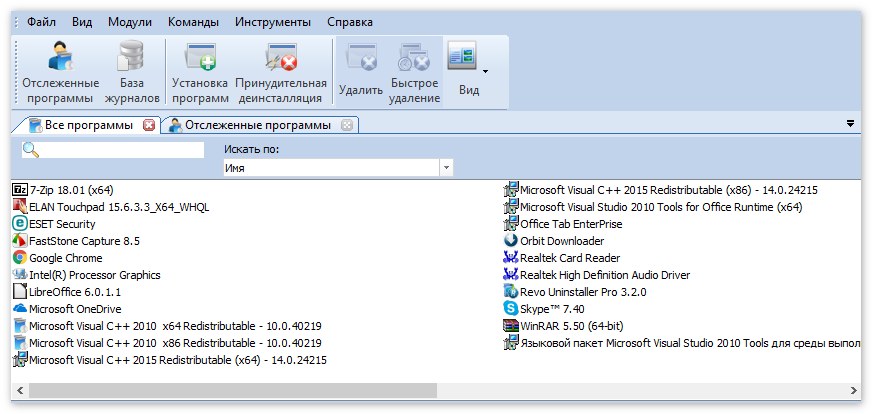872x414 pixels.
Task: Click the text "ESET Security"
Action: [62, 224]
